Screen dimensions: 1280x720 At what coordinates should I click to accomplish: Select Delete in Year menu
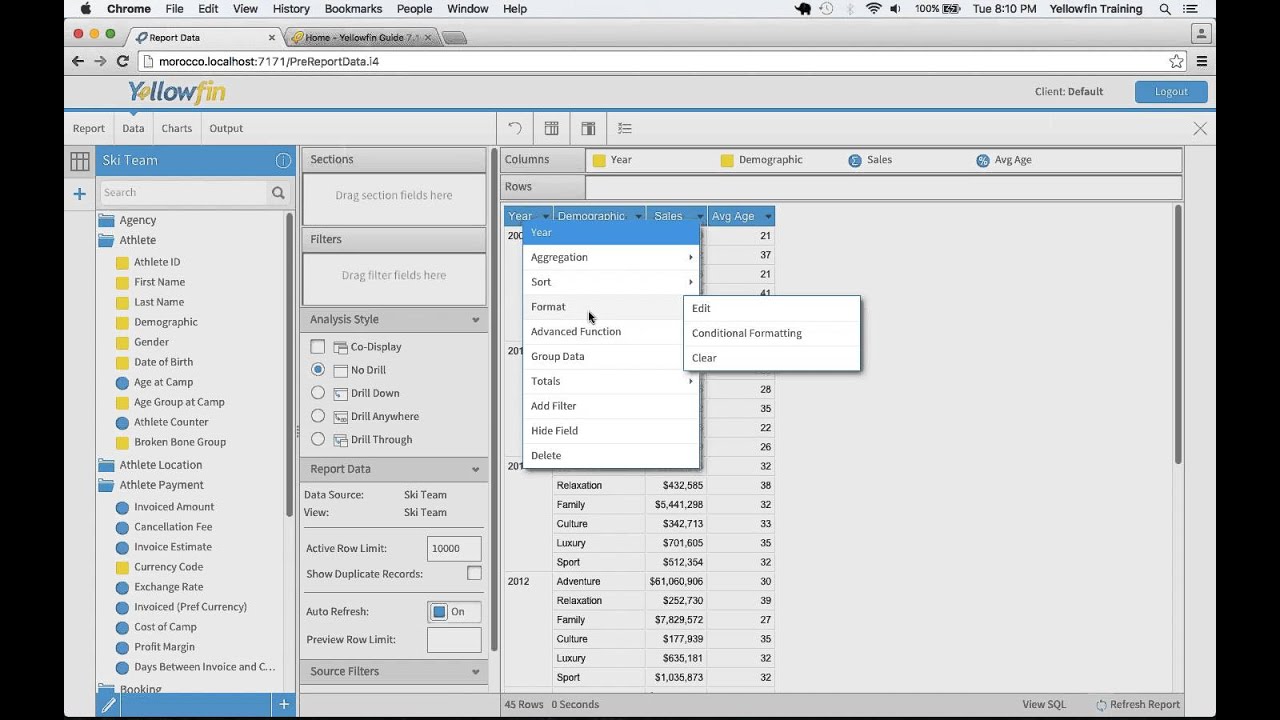point(610,455)
